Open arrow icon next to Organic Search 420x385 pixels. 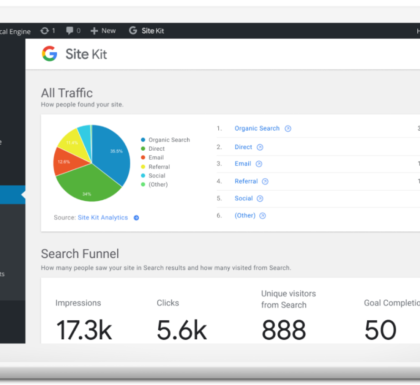pos(288,129)
